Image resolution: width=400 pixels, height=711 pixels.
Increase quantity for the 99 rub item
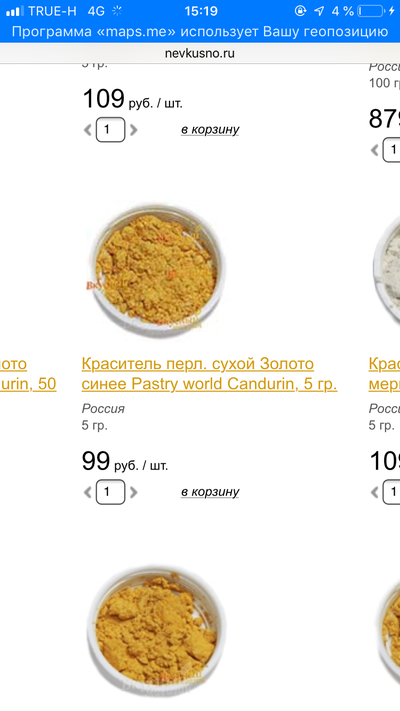133,492
